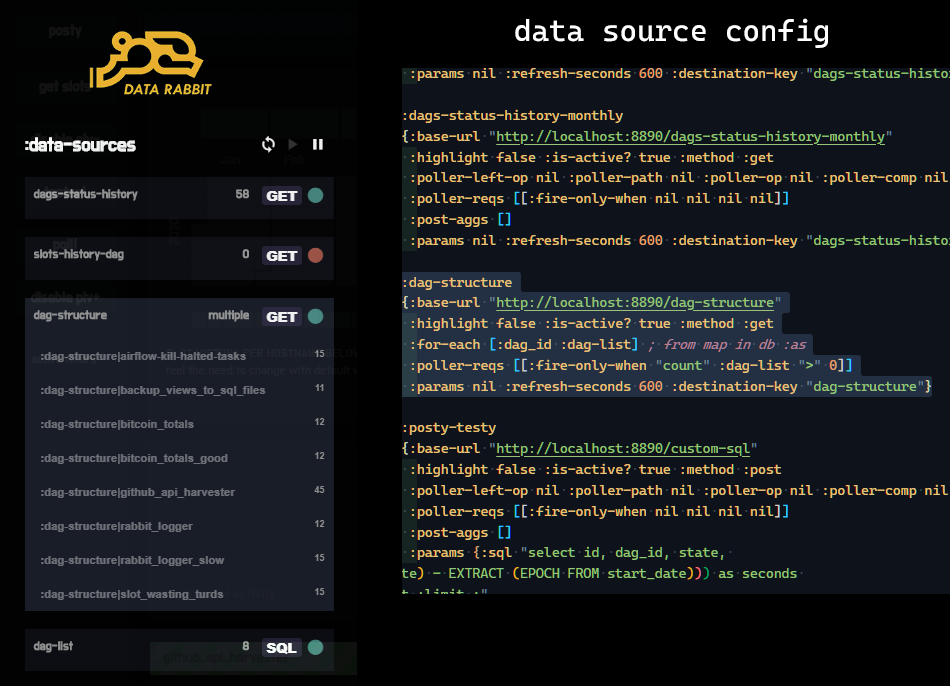Screen dimensions: 950x686
Task: Click the "count" string in poller-reqs
Action: pyautogui.click(x=683, y=365)
